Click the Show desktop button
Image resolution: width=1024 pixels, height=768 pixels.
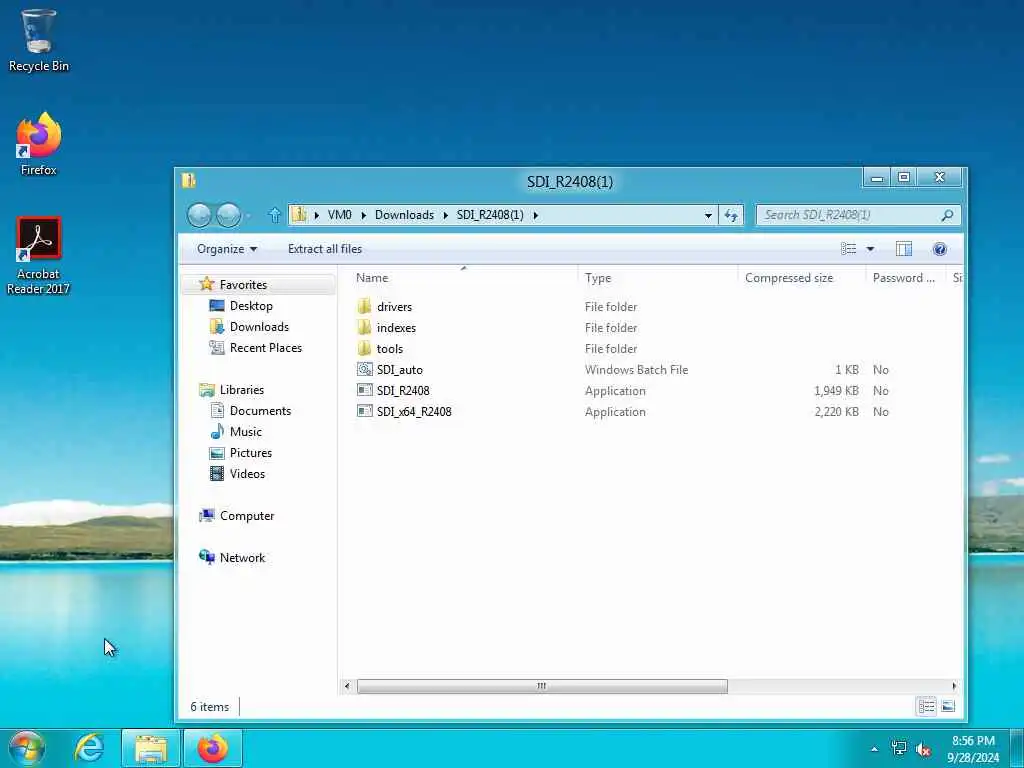coord(1017,748)
